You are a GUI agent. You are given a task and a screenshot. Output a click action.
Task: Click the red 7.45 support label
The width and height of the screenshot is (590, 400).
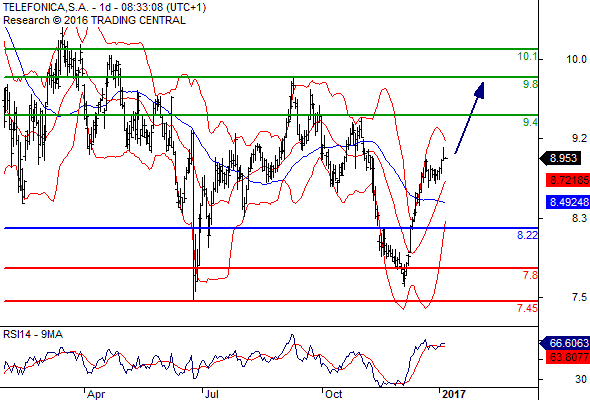(x=527, y=308)
